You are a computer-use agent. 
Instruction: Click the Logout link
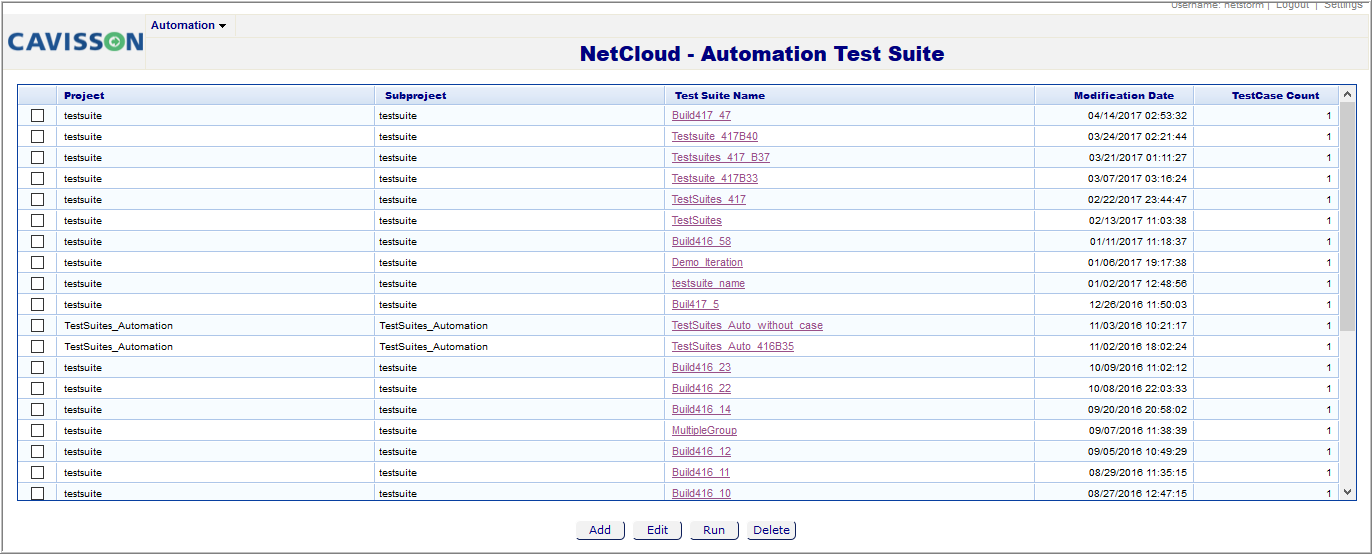[x=1292, y=5]
